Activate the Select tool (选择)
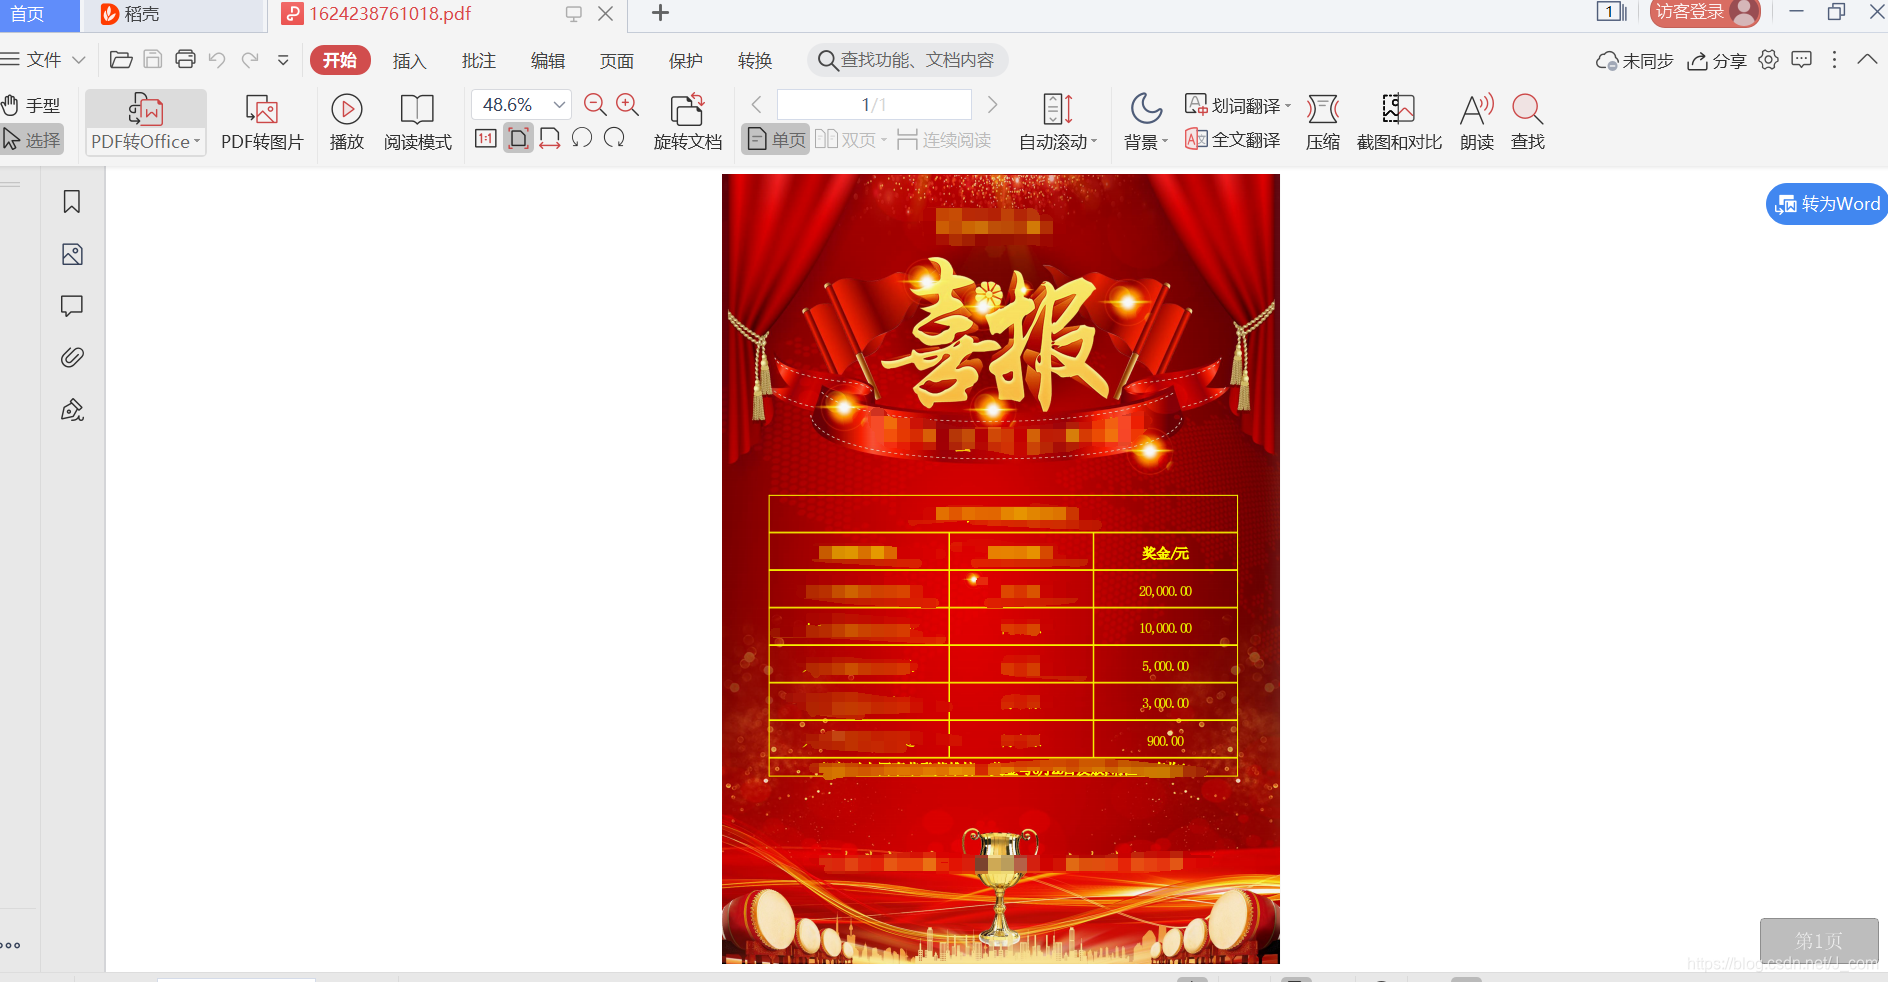Screen dimensions: 1888x982 (x=32, y=139)
